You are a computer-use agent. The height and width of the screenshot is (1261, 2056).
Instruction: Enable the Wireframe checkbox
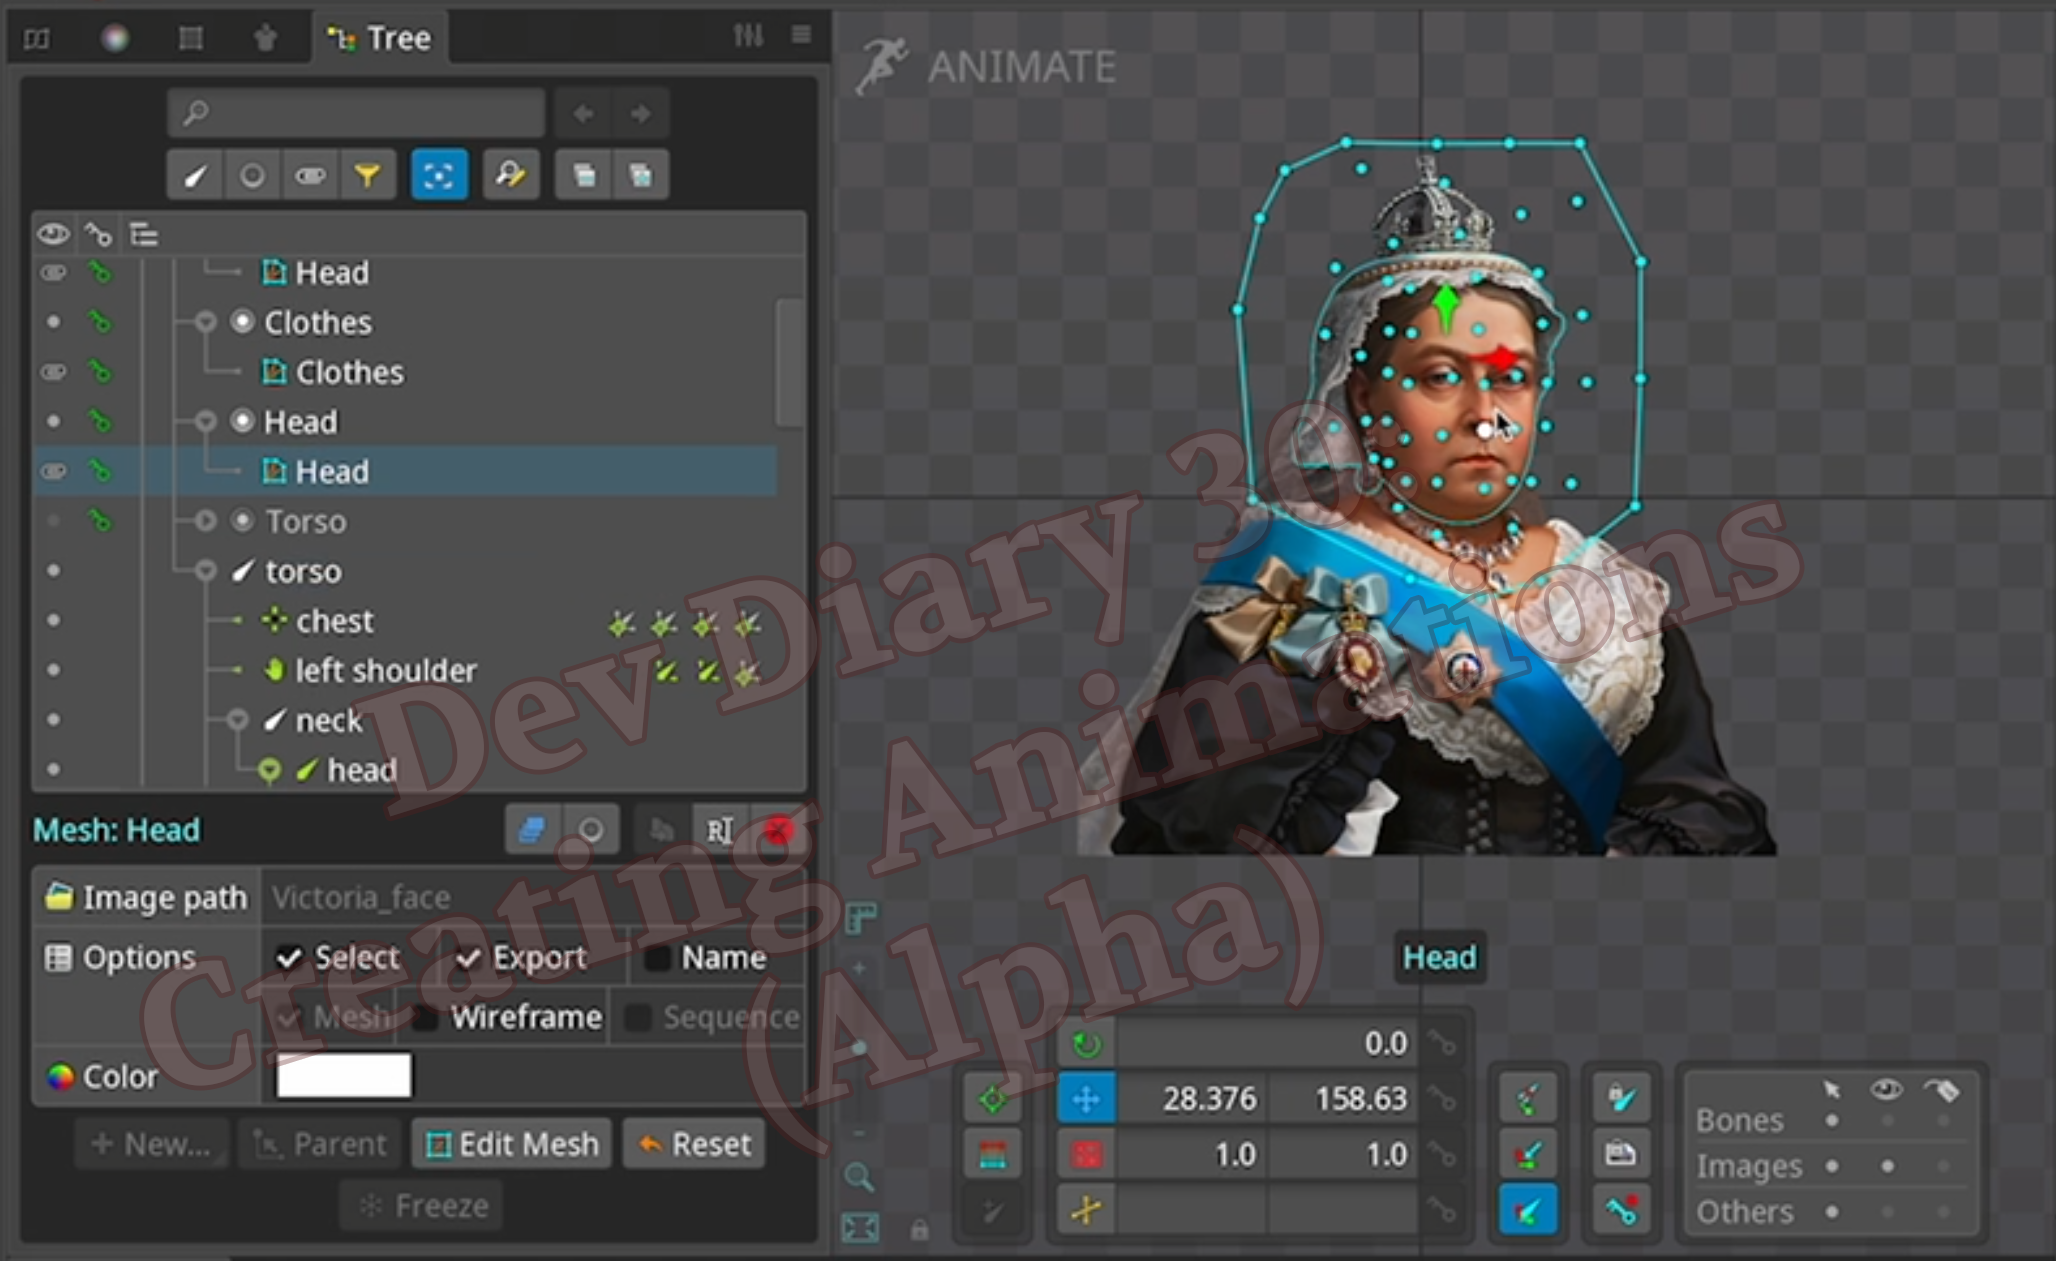(427, 1018)
